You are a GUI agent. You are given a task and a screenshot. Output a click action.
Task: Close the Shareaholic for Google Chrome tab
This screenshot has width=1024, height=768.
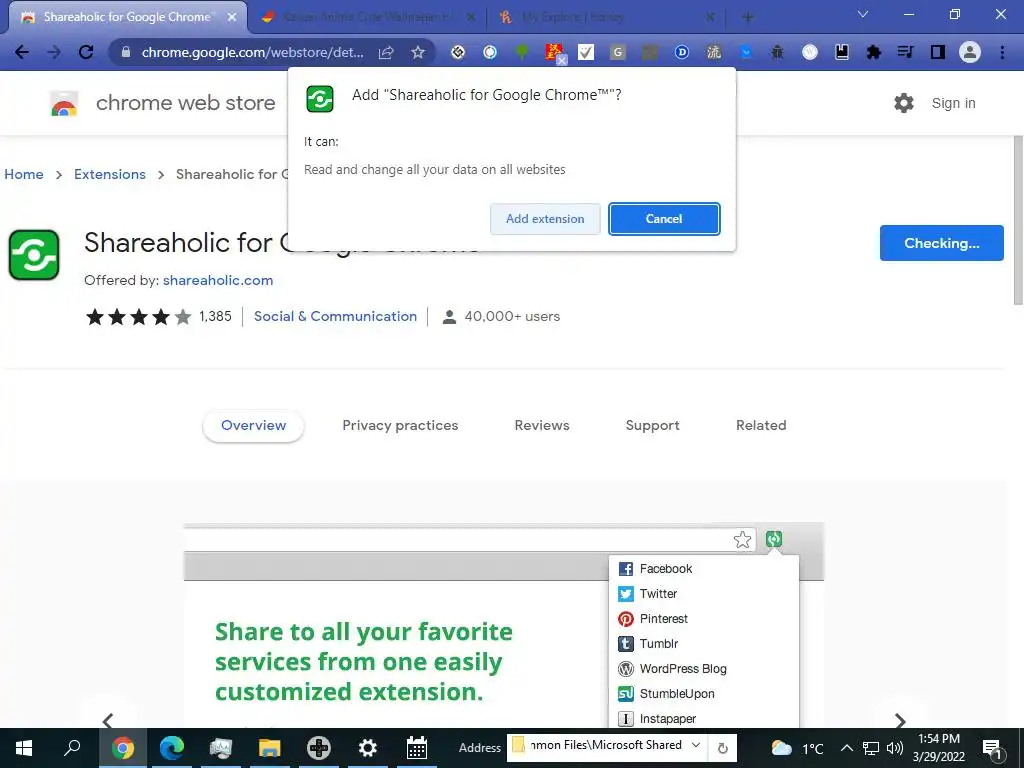(x=232, y=17)
